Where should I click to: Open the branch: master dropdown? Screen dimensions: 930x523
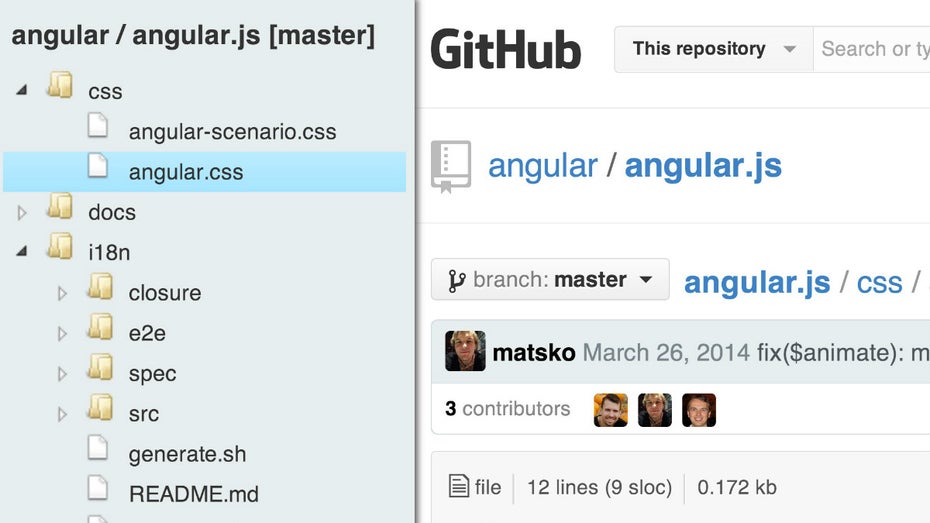coord(550,280)
